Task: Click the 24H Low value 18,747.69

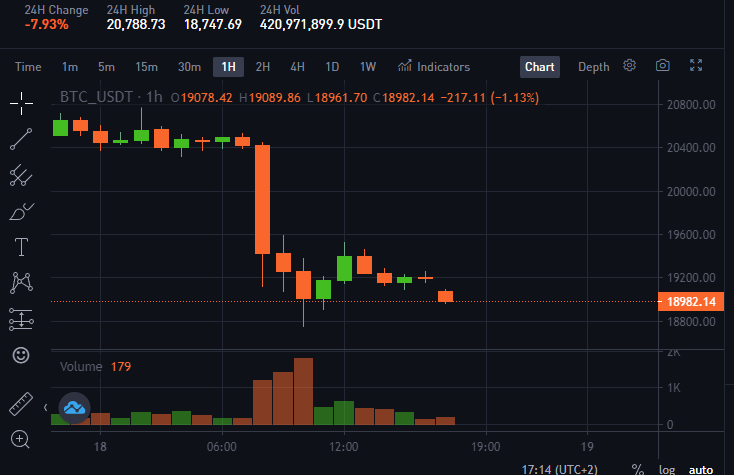Action: click(x=213, y=24)
